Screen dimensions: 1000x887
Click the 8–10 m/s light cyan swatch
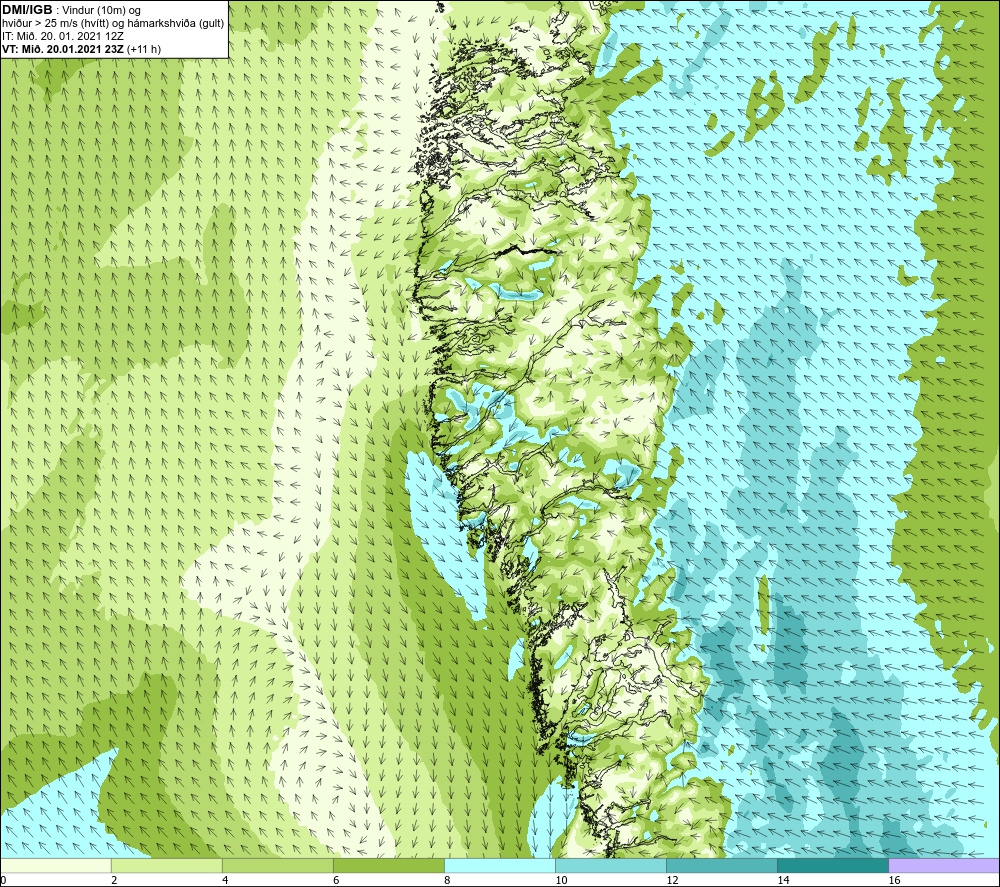[500, 865]
